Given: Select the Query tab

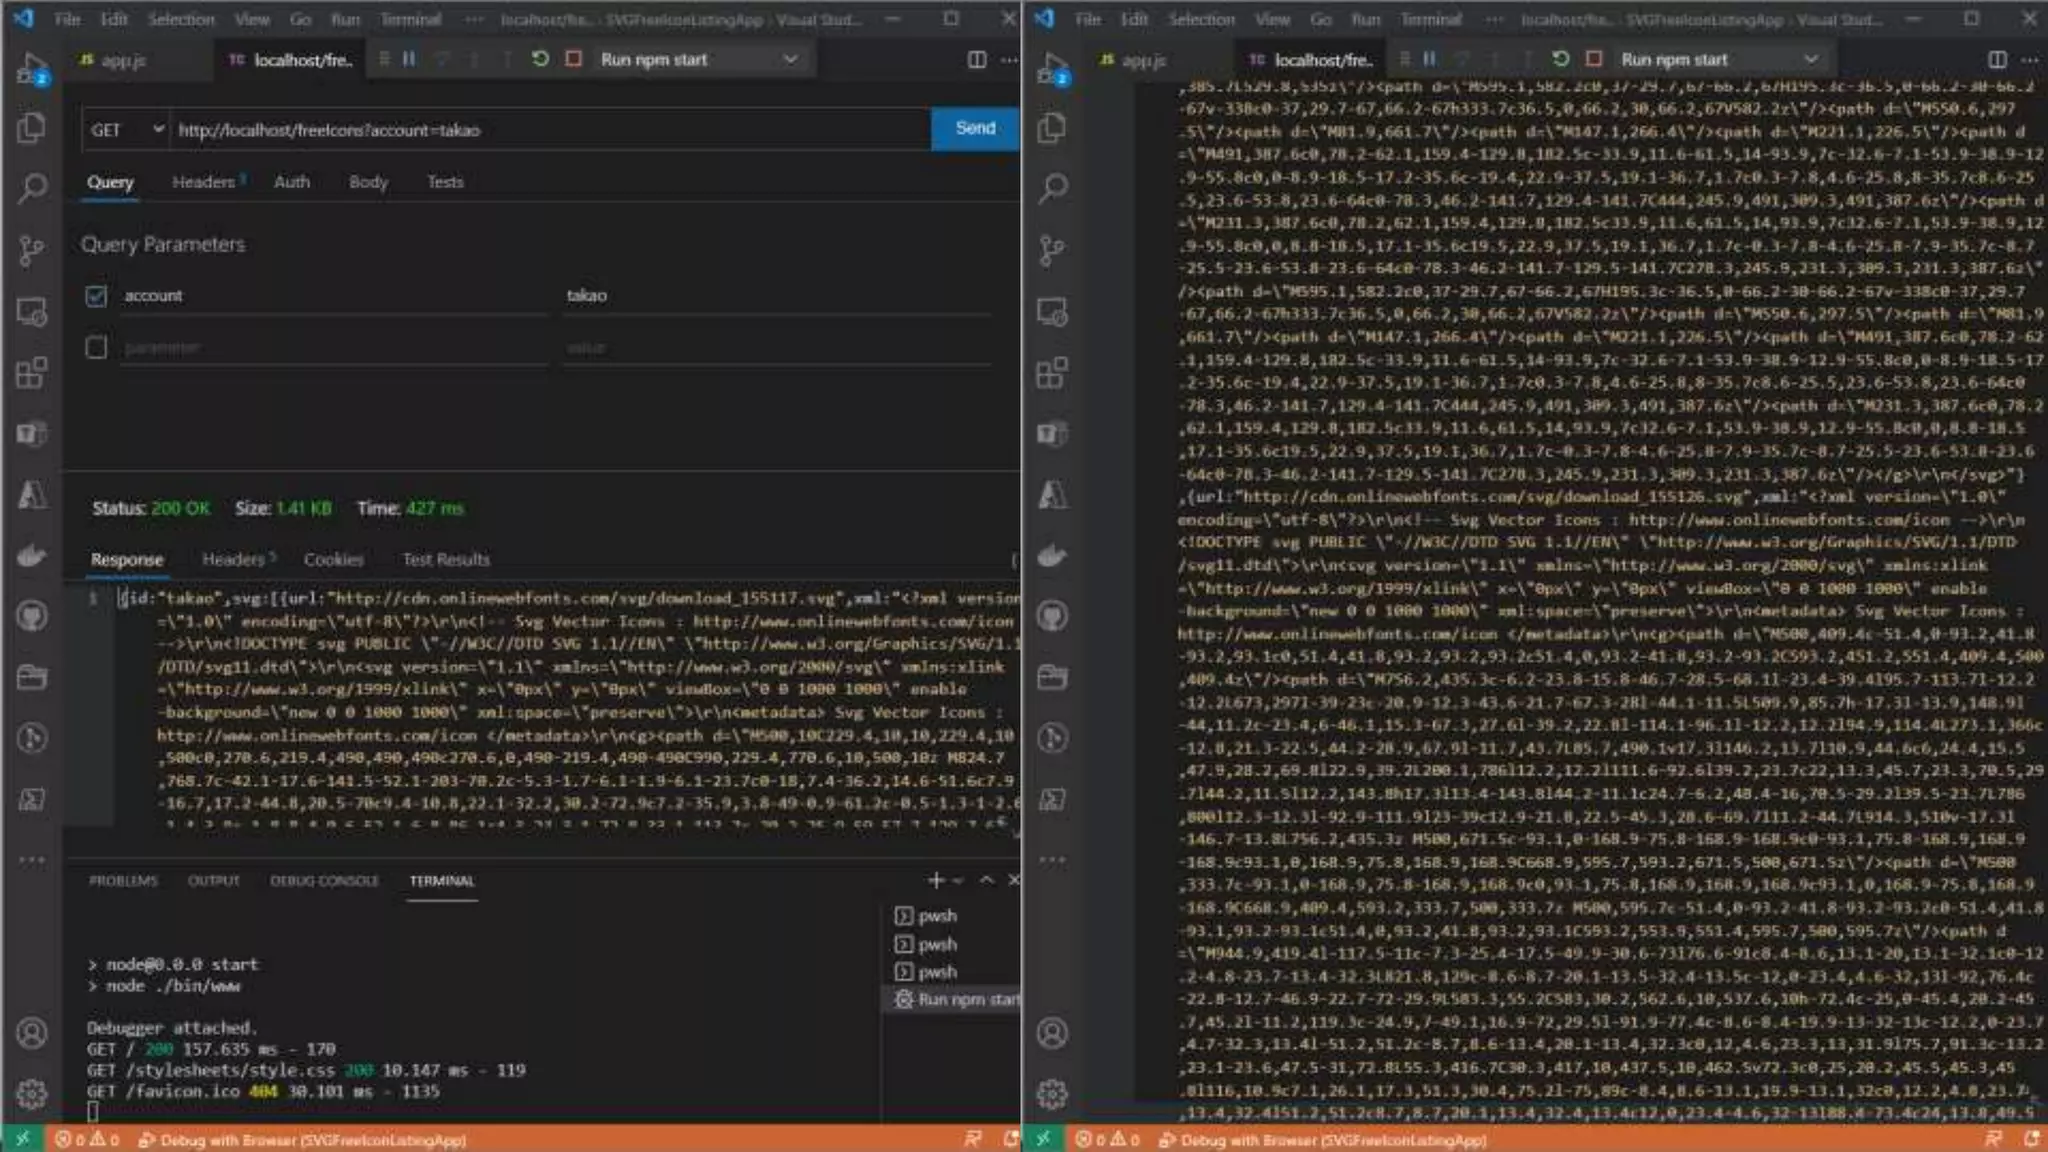Looking at the screenshot, I should [110, 182].
